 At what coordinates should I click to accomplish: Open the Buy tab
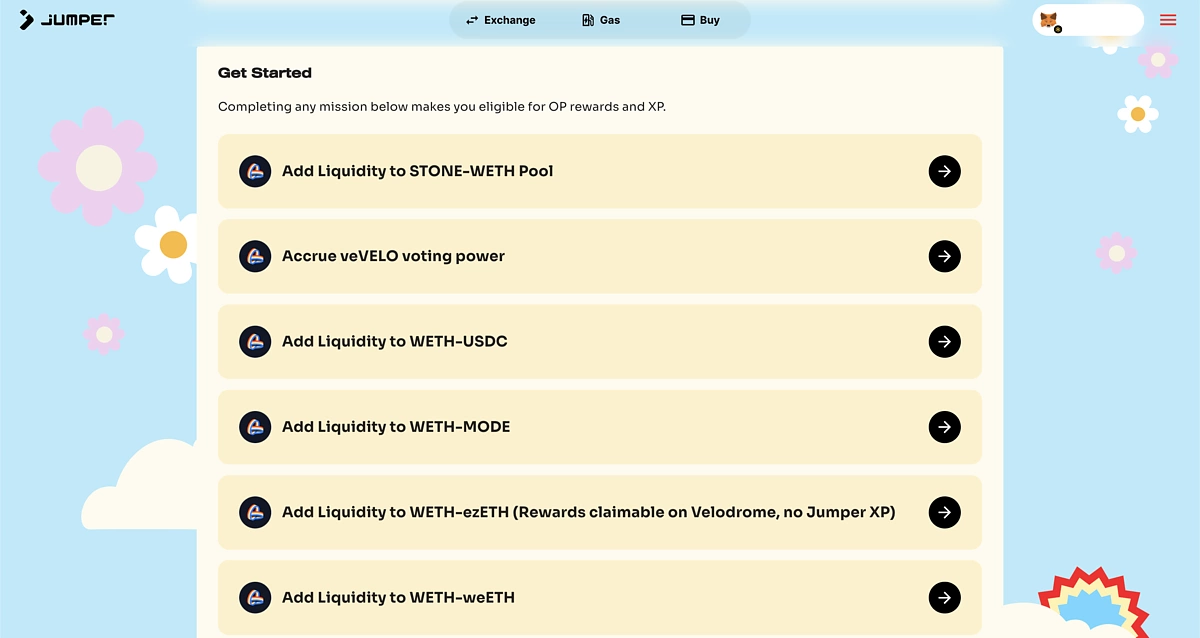click(x=700, y=20)
